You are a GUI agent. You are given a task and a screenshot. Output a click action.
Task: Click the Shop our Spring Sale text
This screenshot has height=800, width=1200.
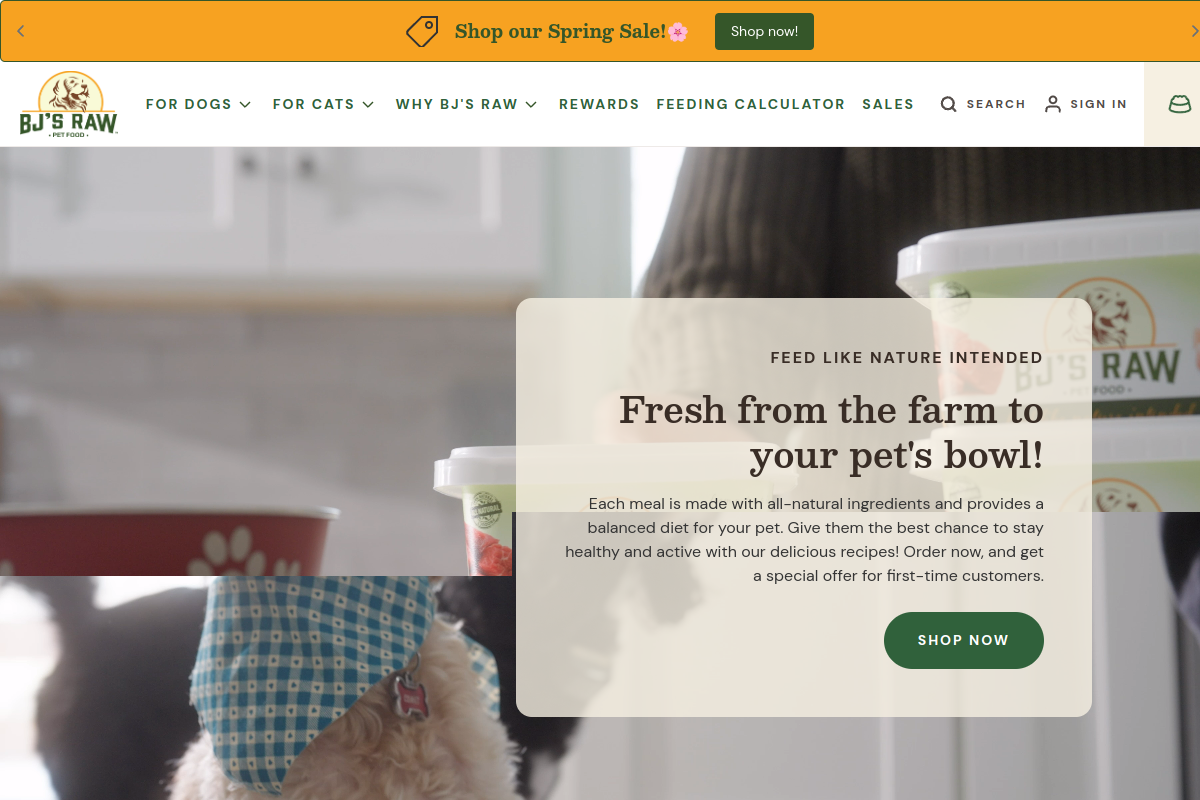click(x=560, y=31)
